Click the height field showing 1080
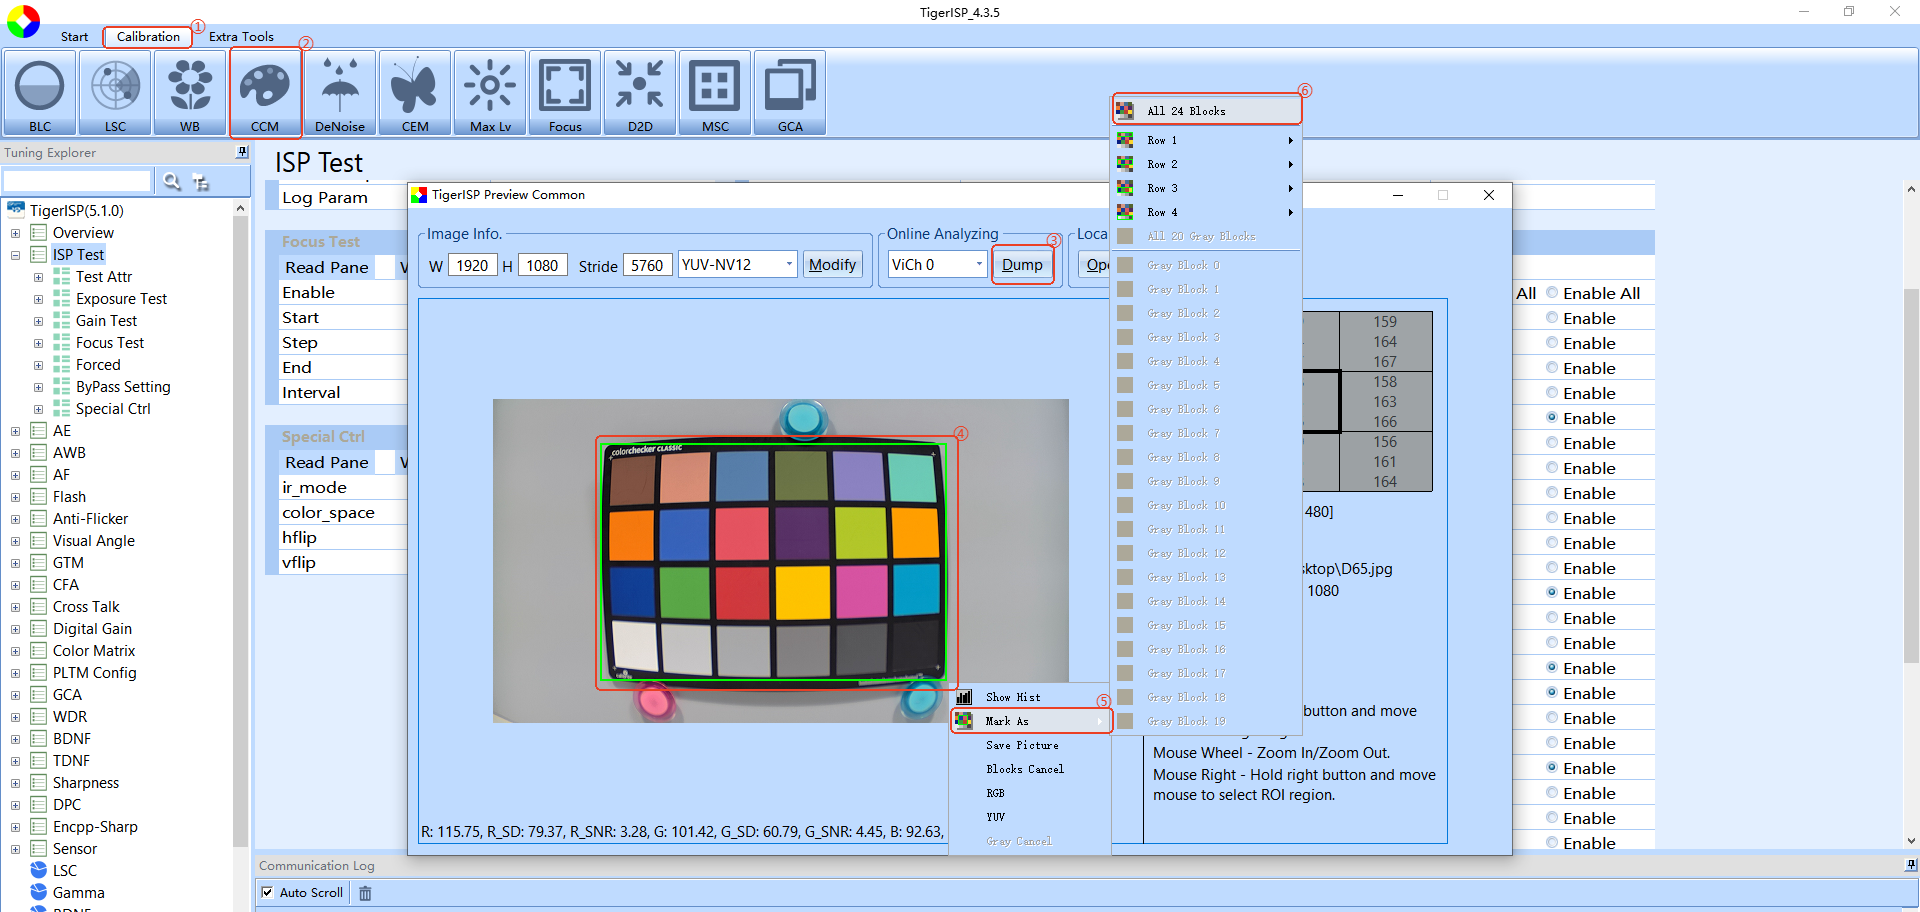The image size is (1920, 912). pyautogui.click(x=542, y=265)
